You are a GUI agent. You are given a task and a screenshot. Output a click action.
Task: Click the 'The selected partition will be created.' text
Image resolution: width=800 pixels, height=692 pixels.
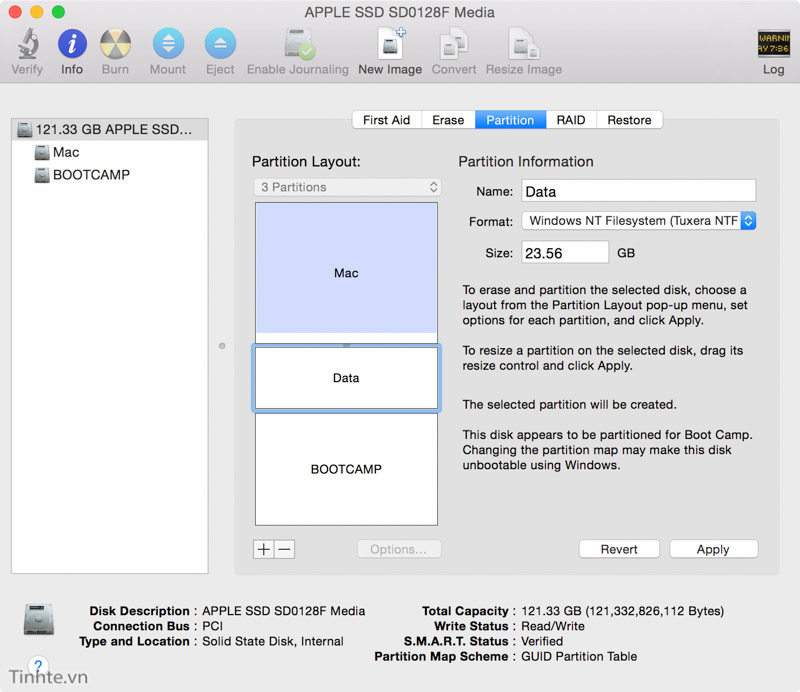569,405
